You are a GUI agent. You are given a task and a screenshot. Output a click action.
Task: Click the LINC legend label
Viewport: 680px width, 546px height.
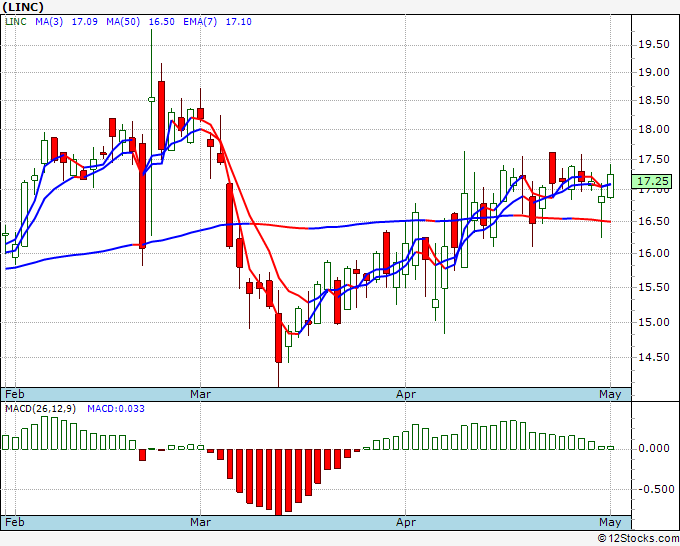[x=16, y=22]
